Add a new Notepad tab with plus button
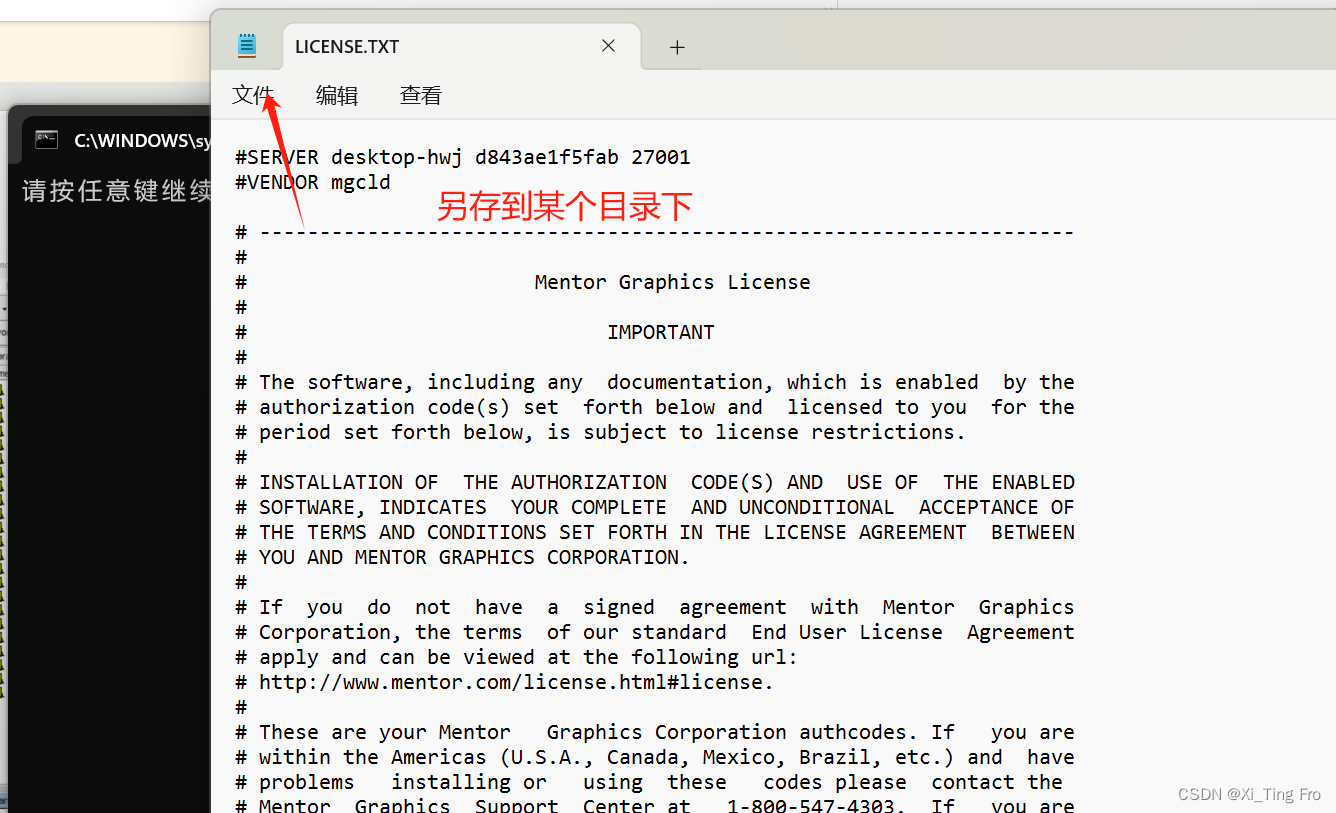Image resolution: width=1336 pixels, height=813 pixels. coord(677,47)
